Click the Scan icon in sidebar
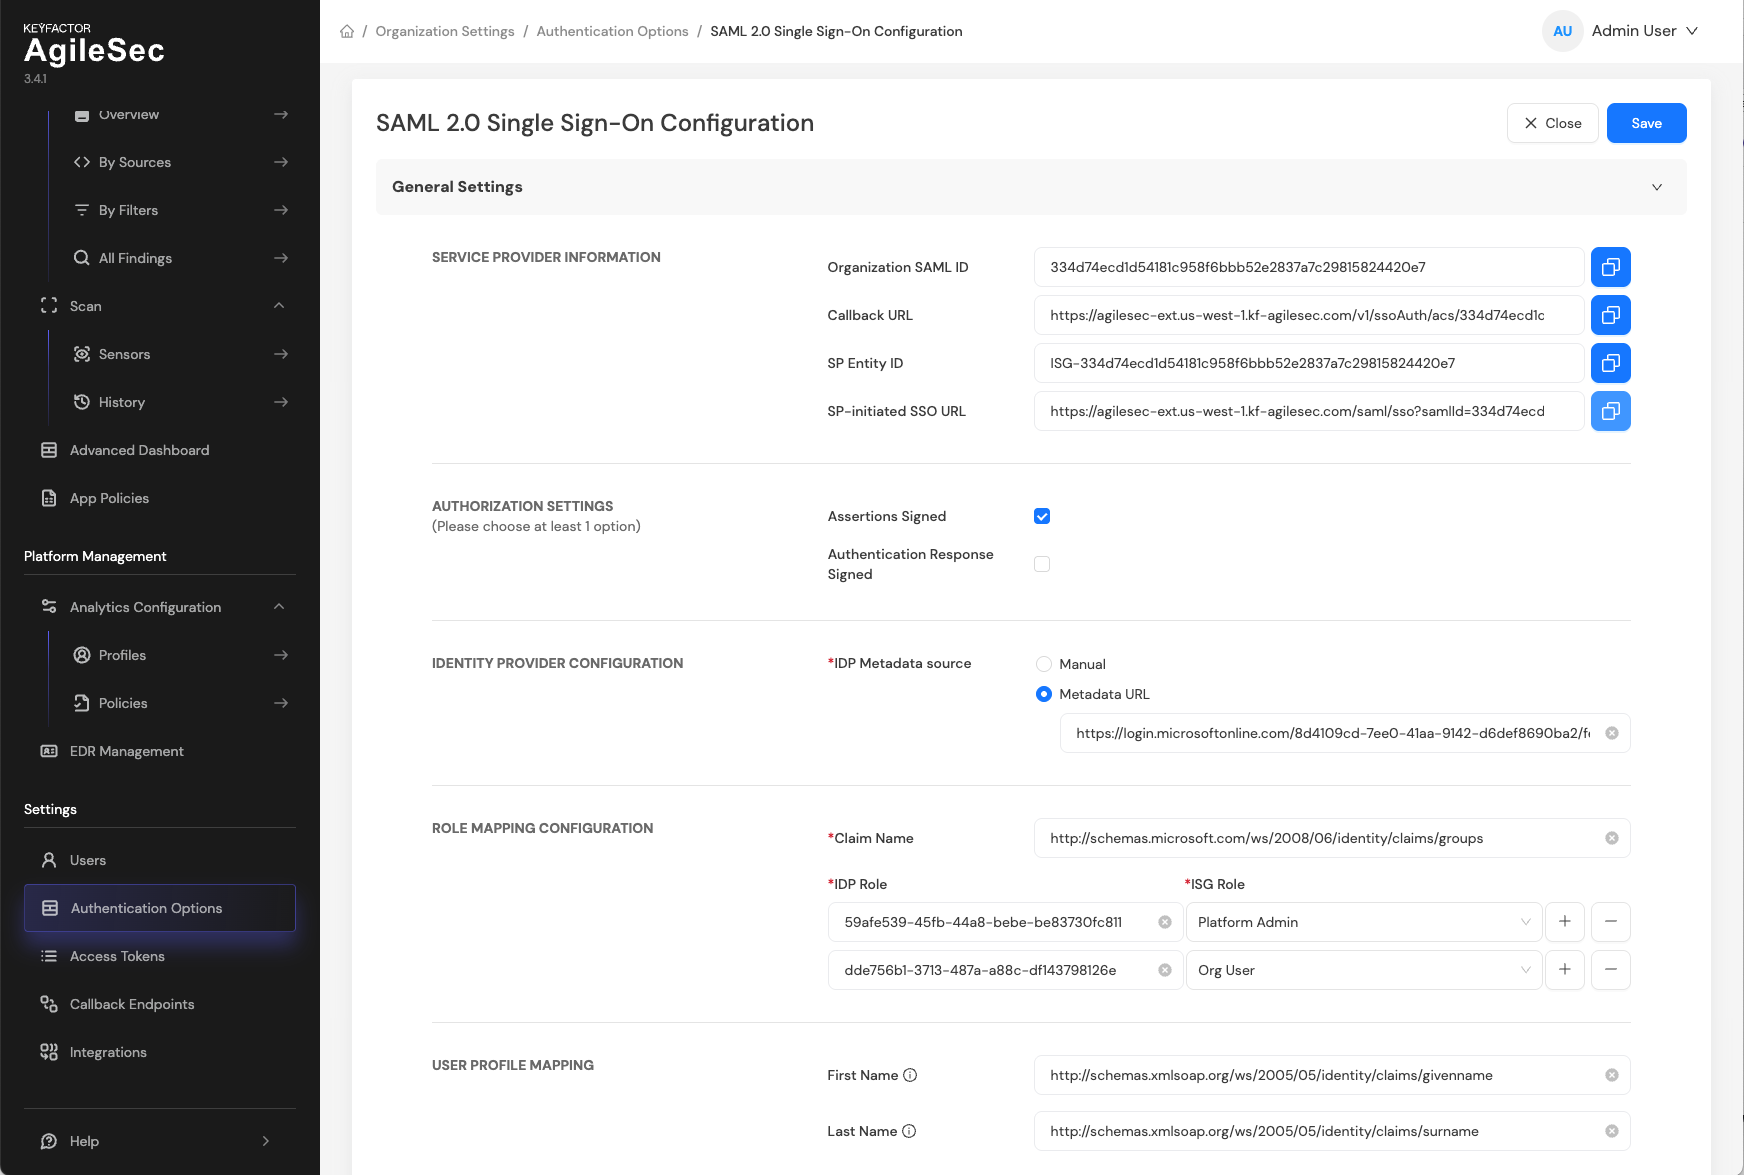 [x=49, y=306]
